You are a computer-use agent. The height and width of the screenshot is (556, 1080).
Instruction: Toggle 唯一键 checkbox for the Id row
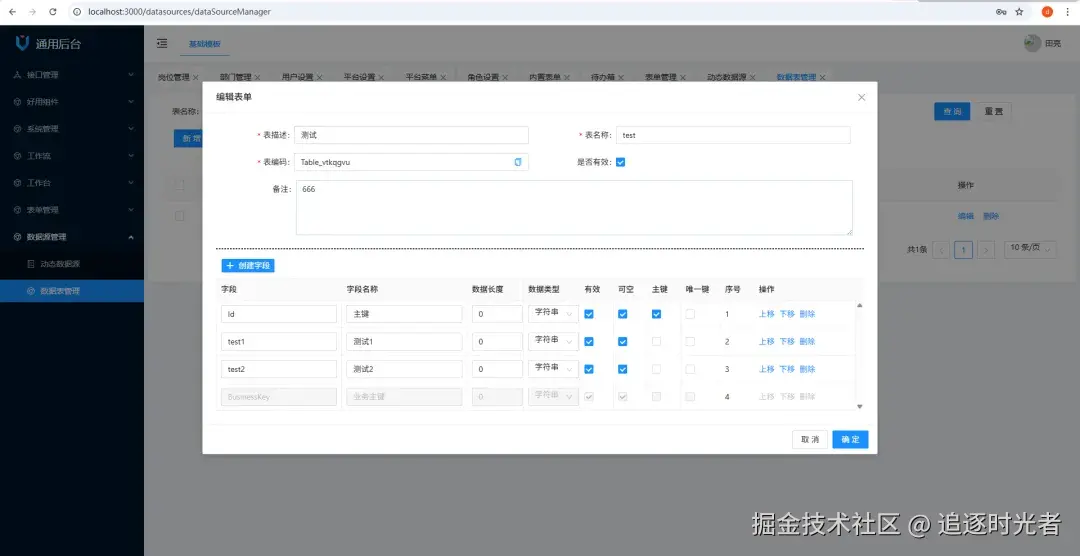pos(690,314)
